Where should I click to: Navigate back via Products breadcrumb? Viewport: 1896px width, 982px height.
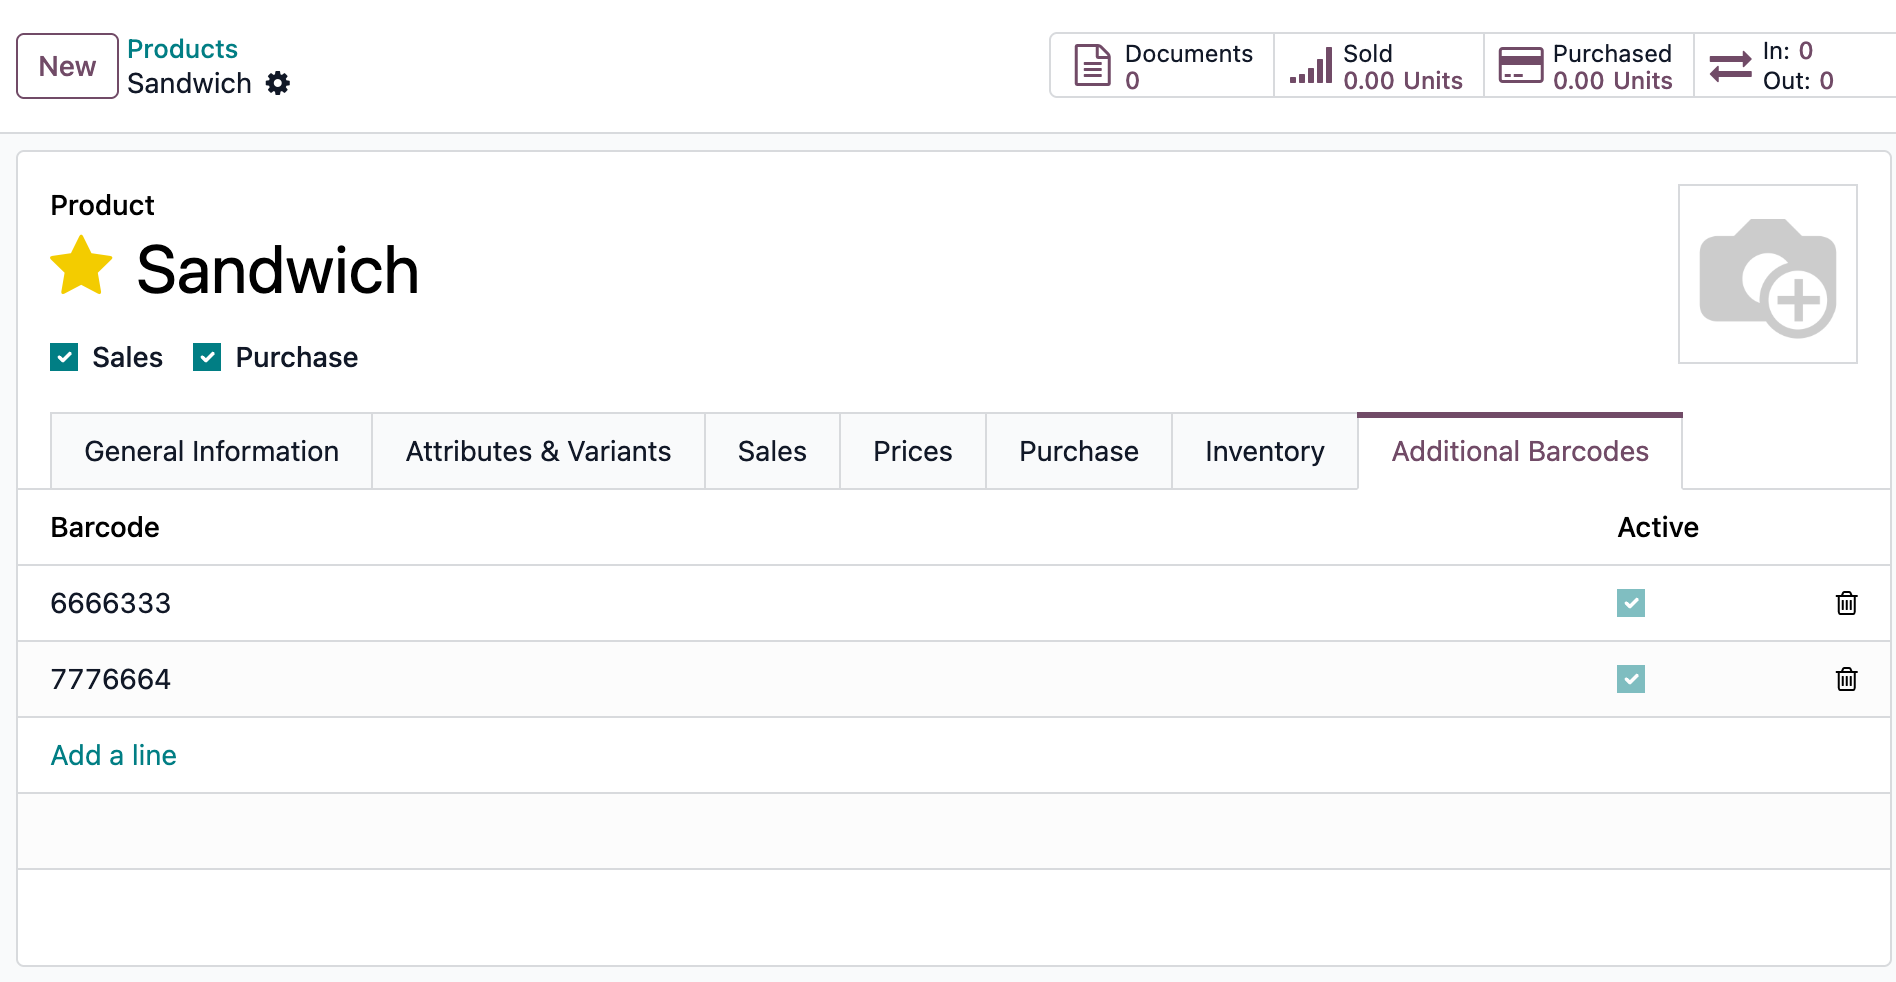[182, 48]
